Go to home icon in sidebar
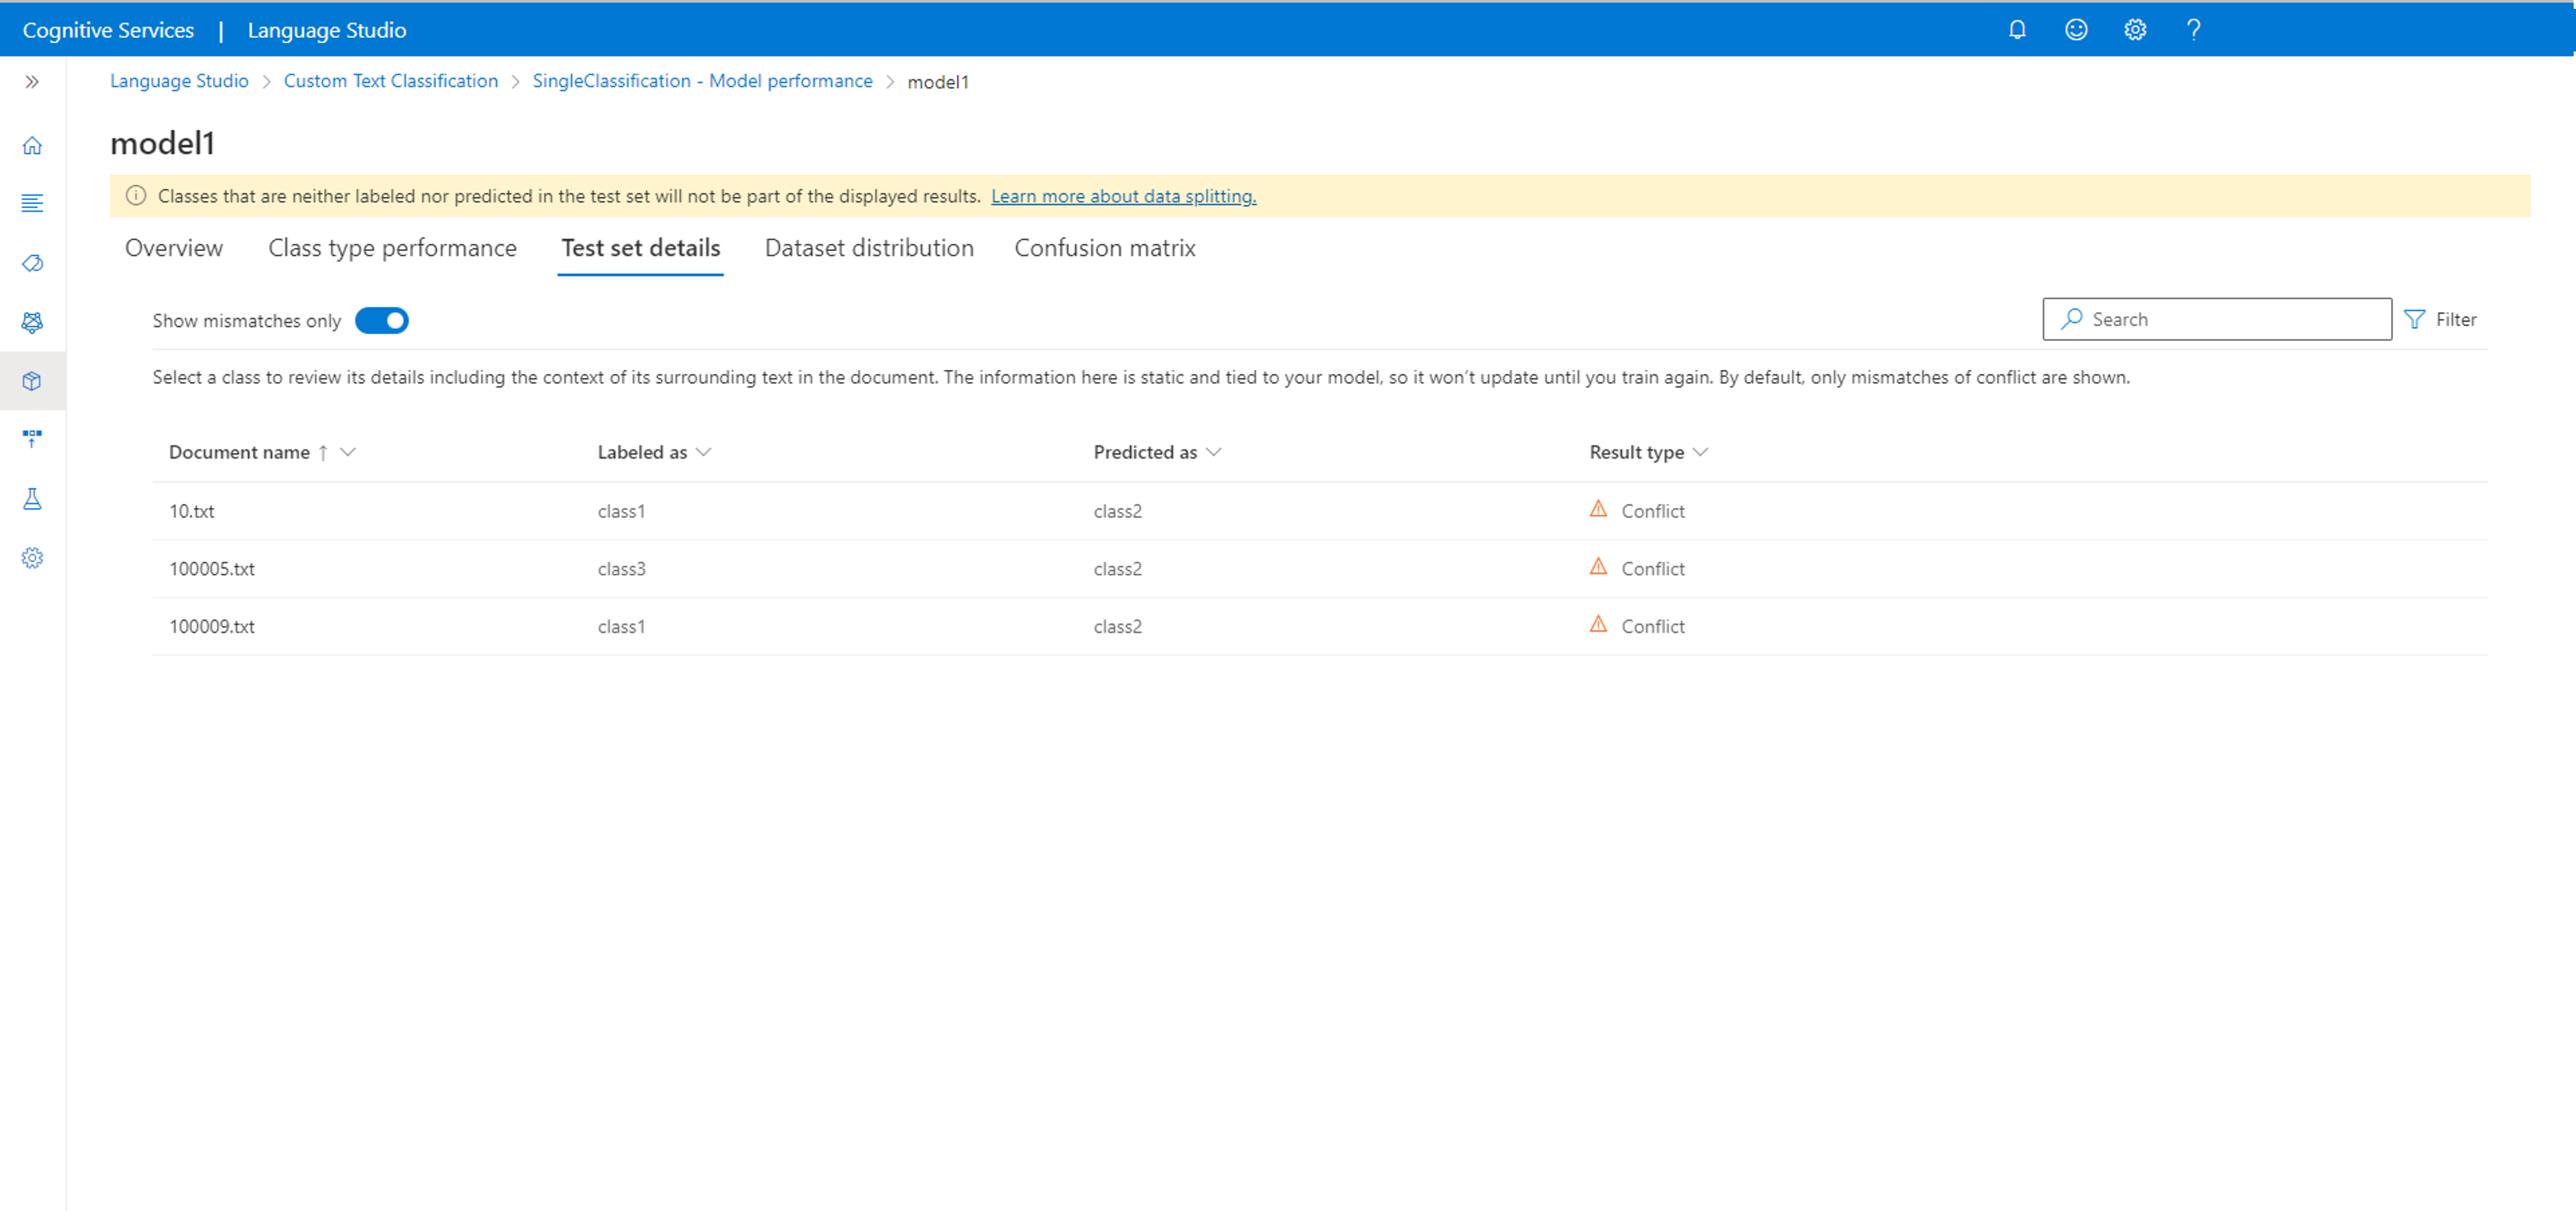Viewport: 2576px width, 1211px height. [32, 146]
